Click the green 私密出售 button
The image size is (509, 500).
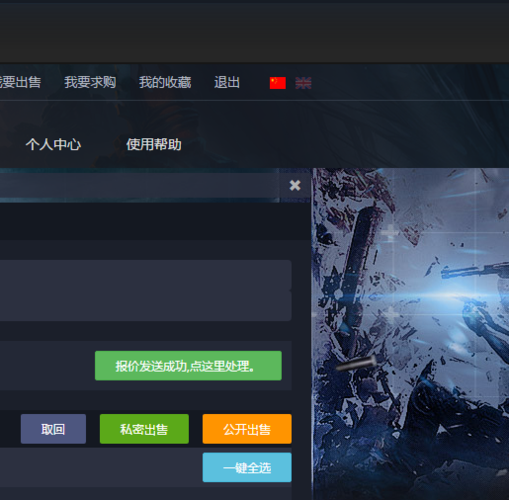coord(144,429)
